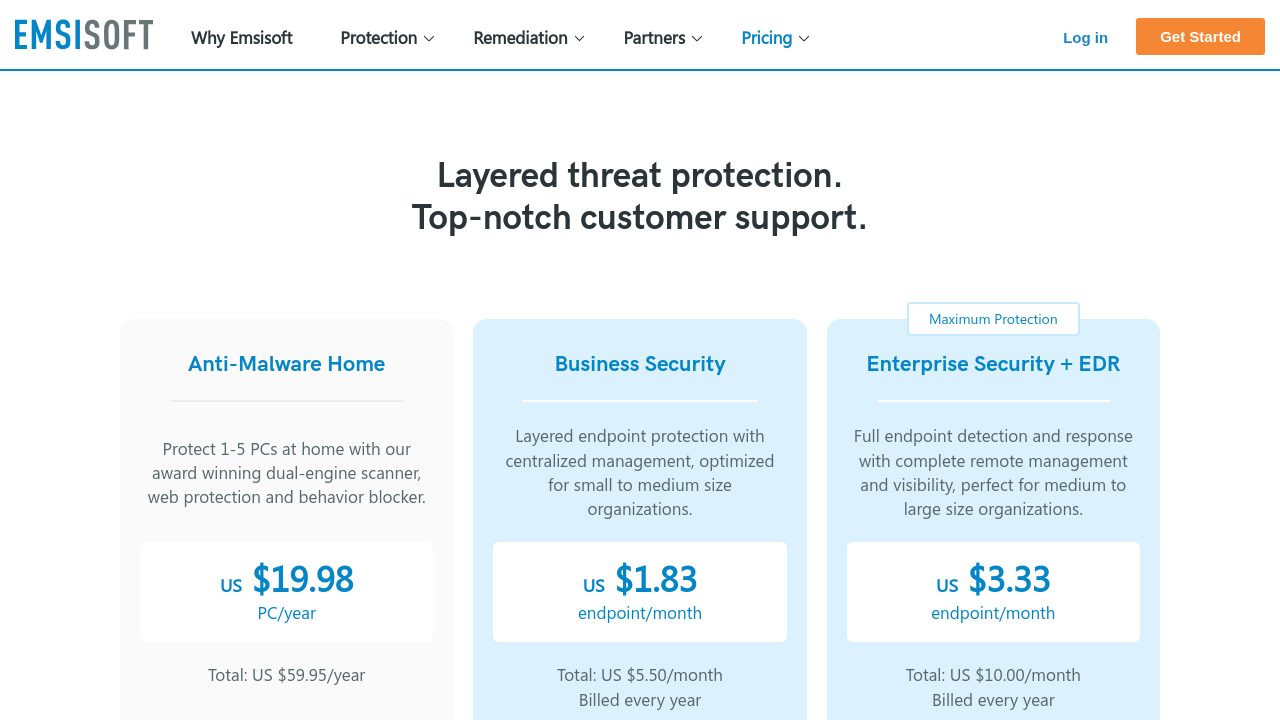This screenshot has width=1280, height=720.
Task: Click the chevron next to Pricing
Action: pos(804,39)
